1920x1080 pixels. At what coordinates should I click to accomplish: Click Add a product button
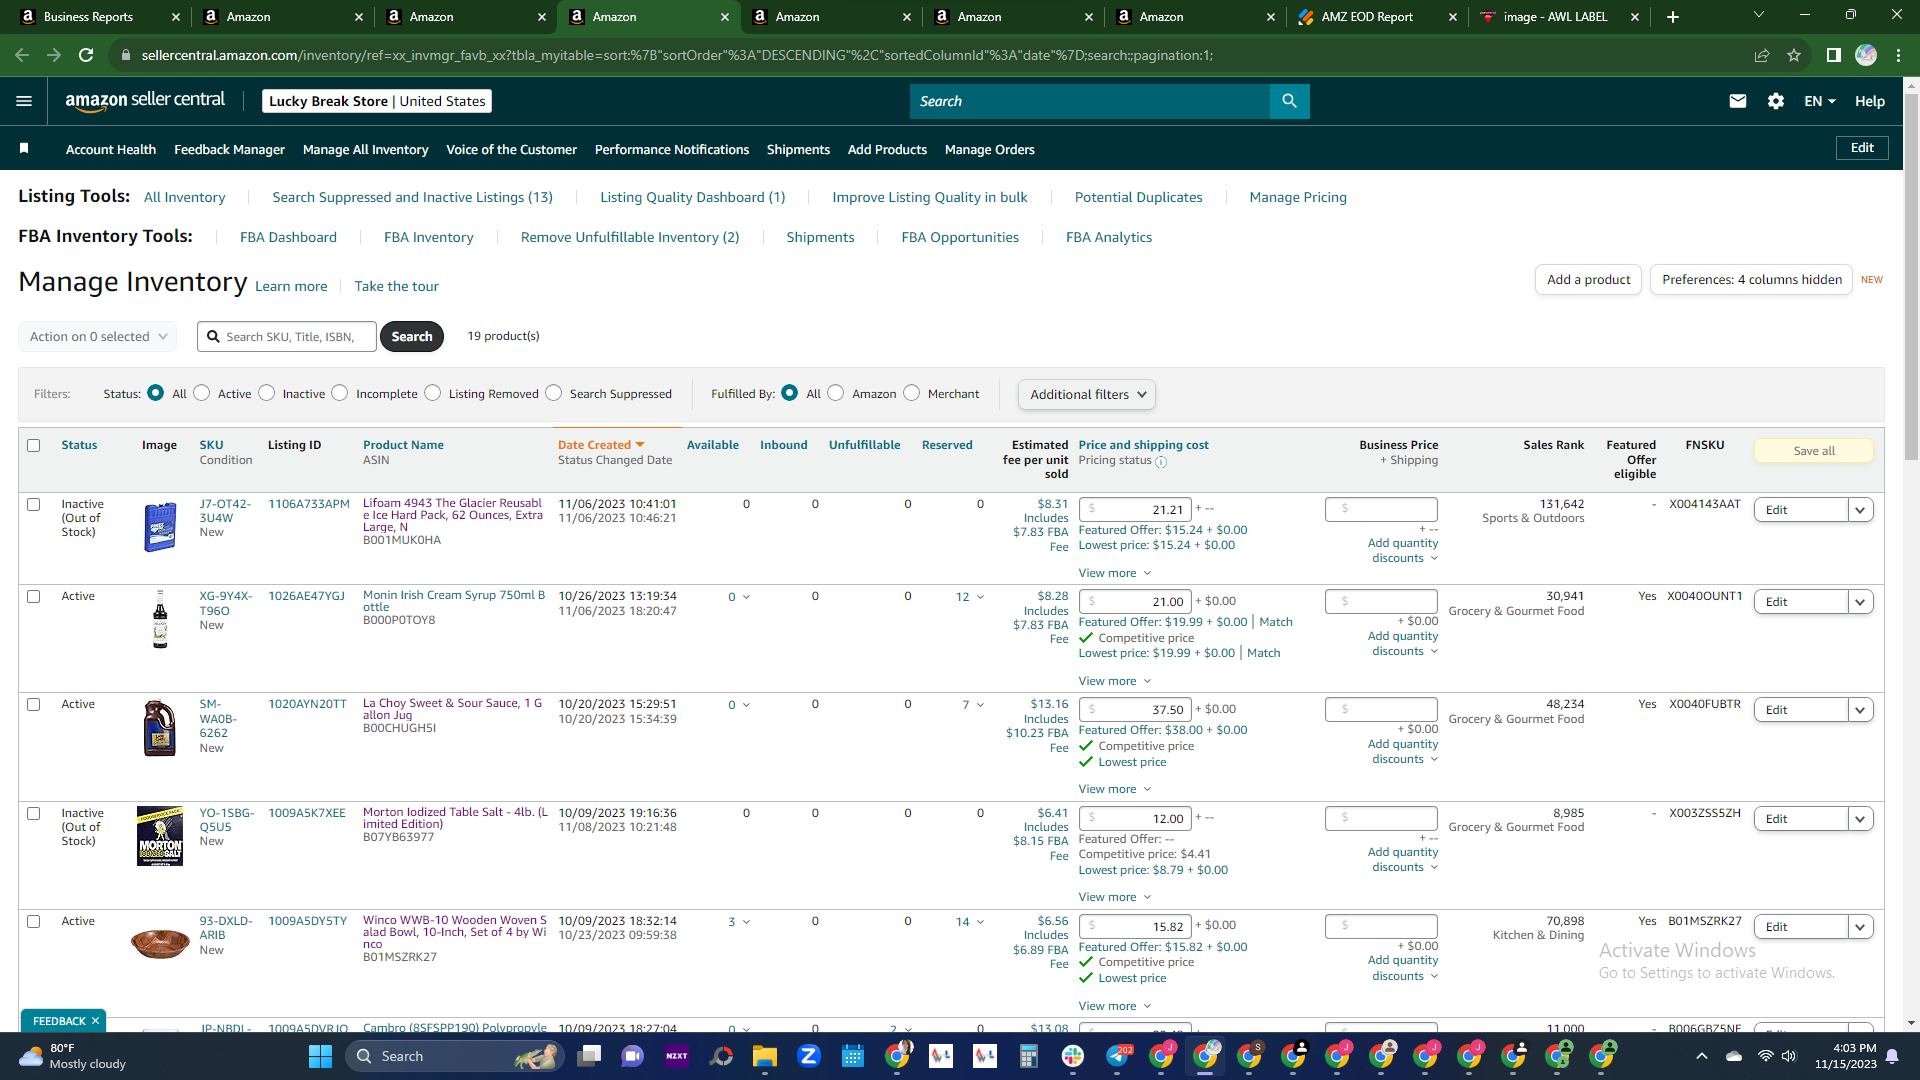[x=1588, y=280]
